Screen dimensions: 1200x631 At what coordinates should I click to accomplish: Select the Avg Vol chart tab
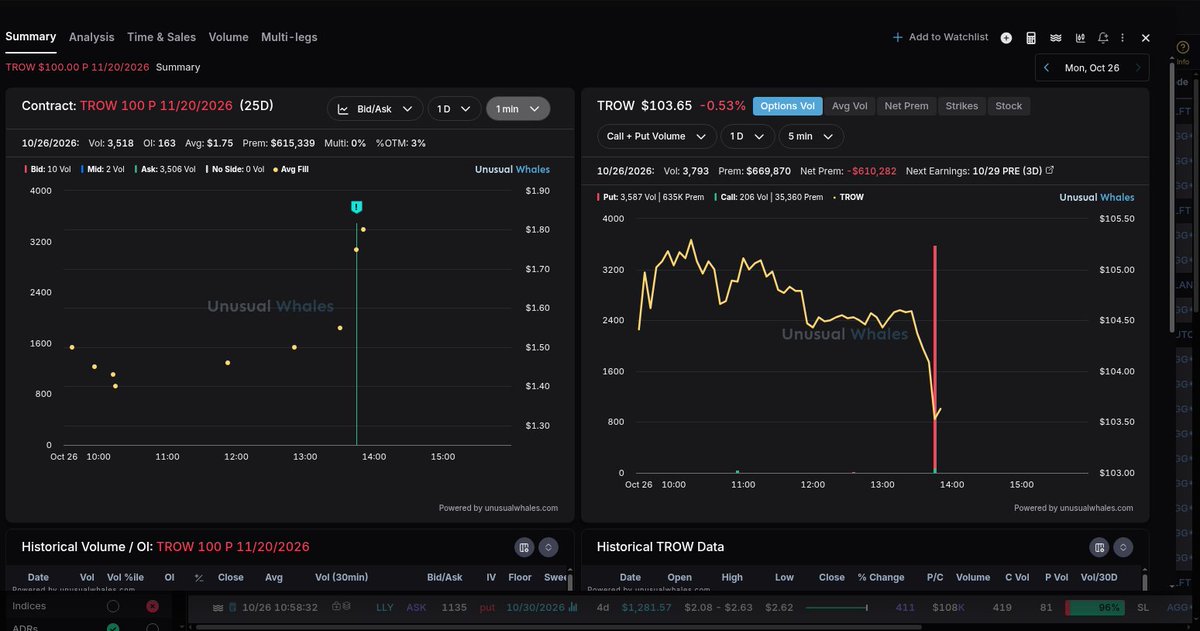point(848,106)
